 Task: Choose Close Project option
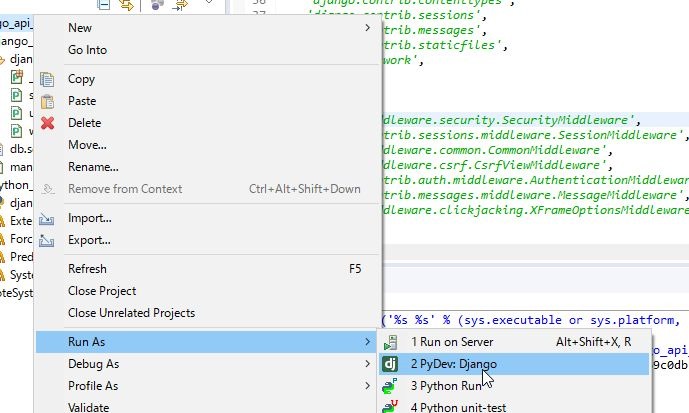102,291
